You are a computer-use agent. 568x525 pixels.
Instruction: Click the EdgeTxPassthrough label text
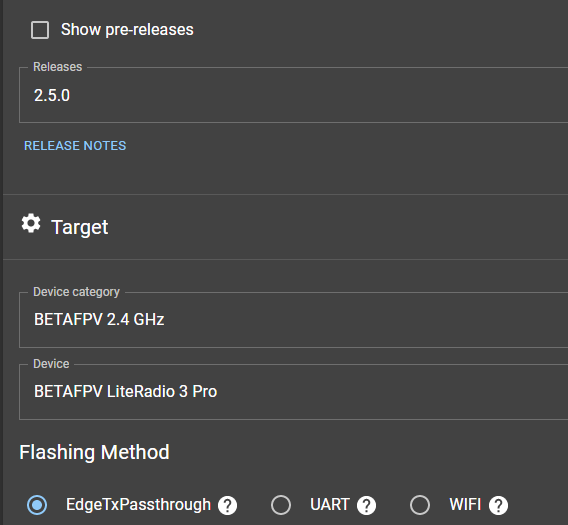point(138,505)
